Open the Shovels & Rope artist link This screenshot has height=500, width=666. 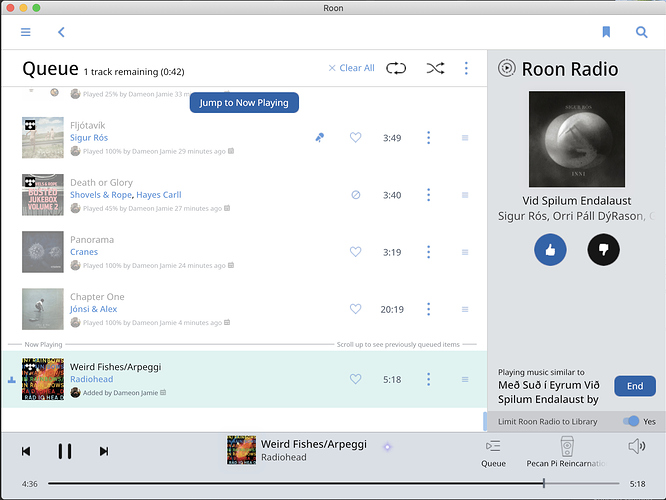[x=101, y=195]
